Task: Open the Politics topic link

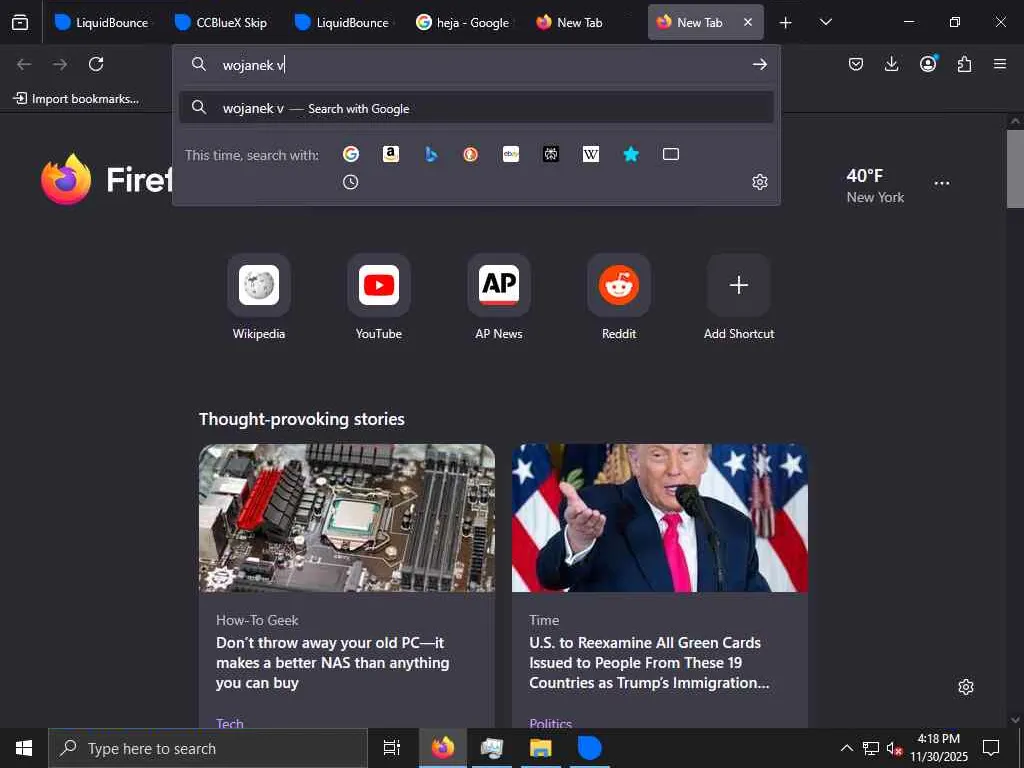Action: [x=551, y=722]
